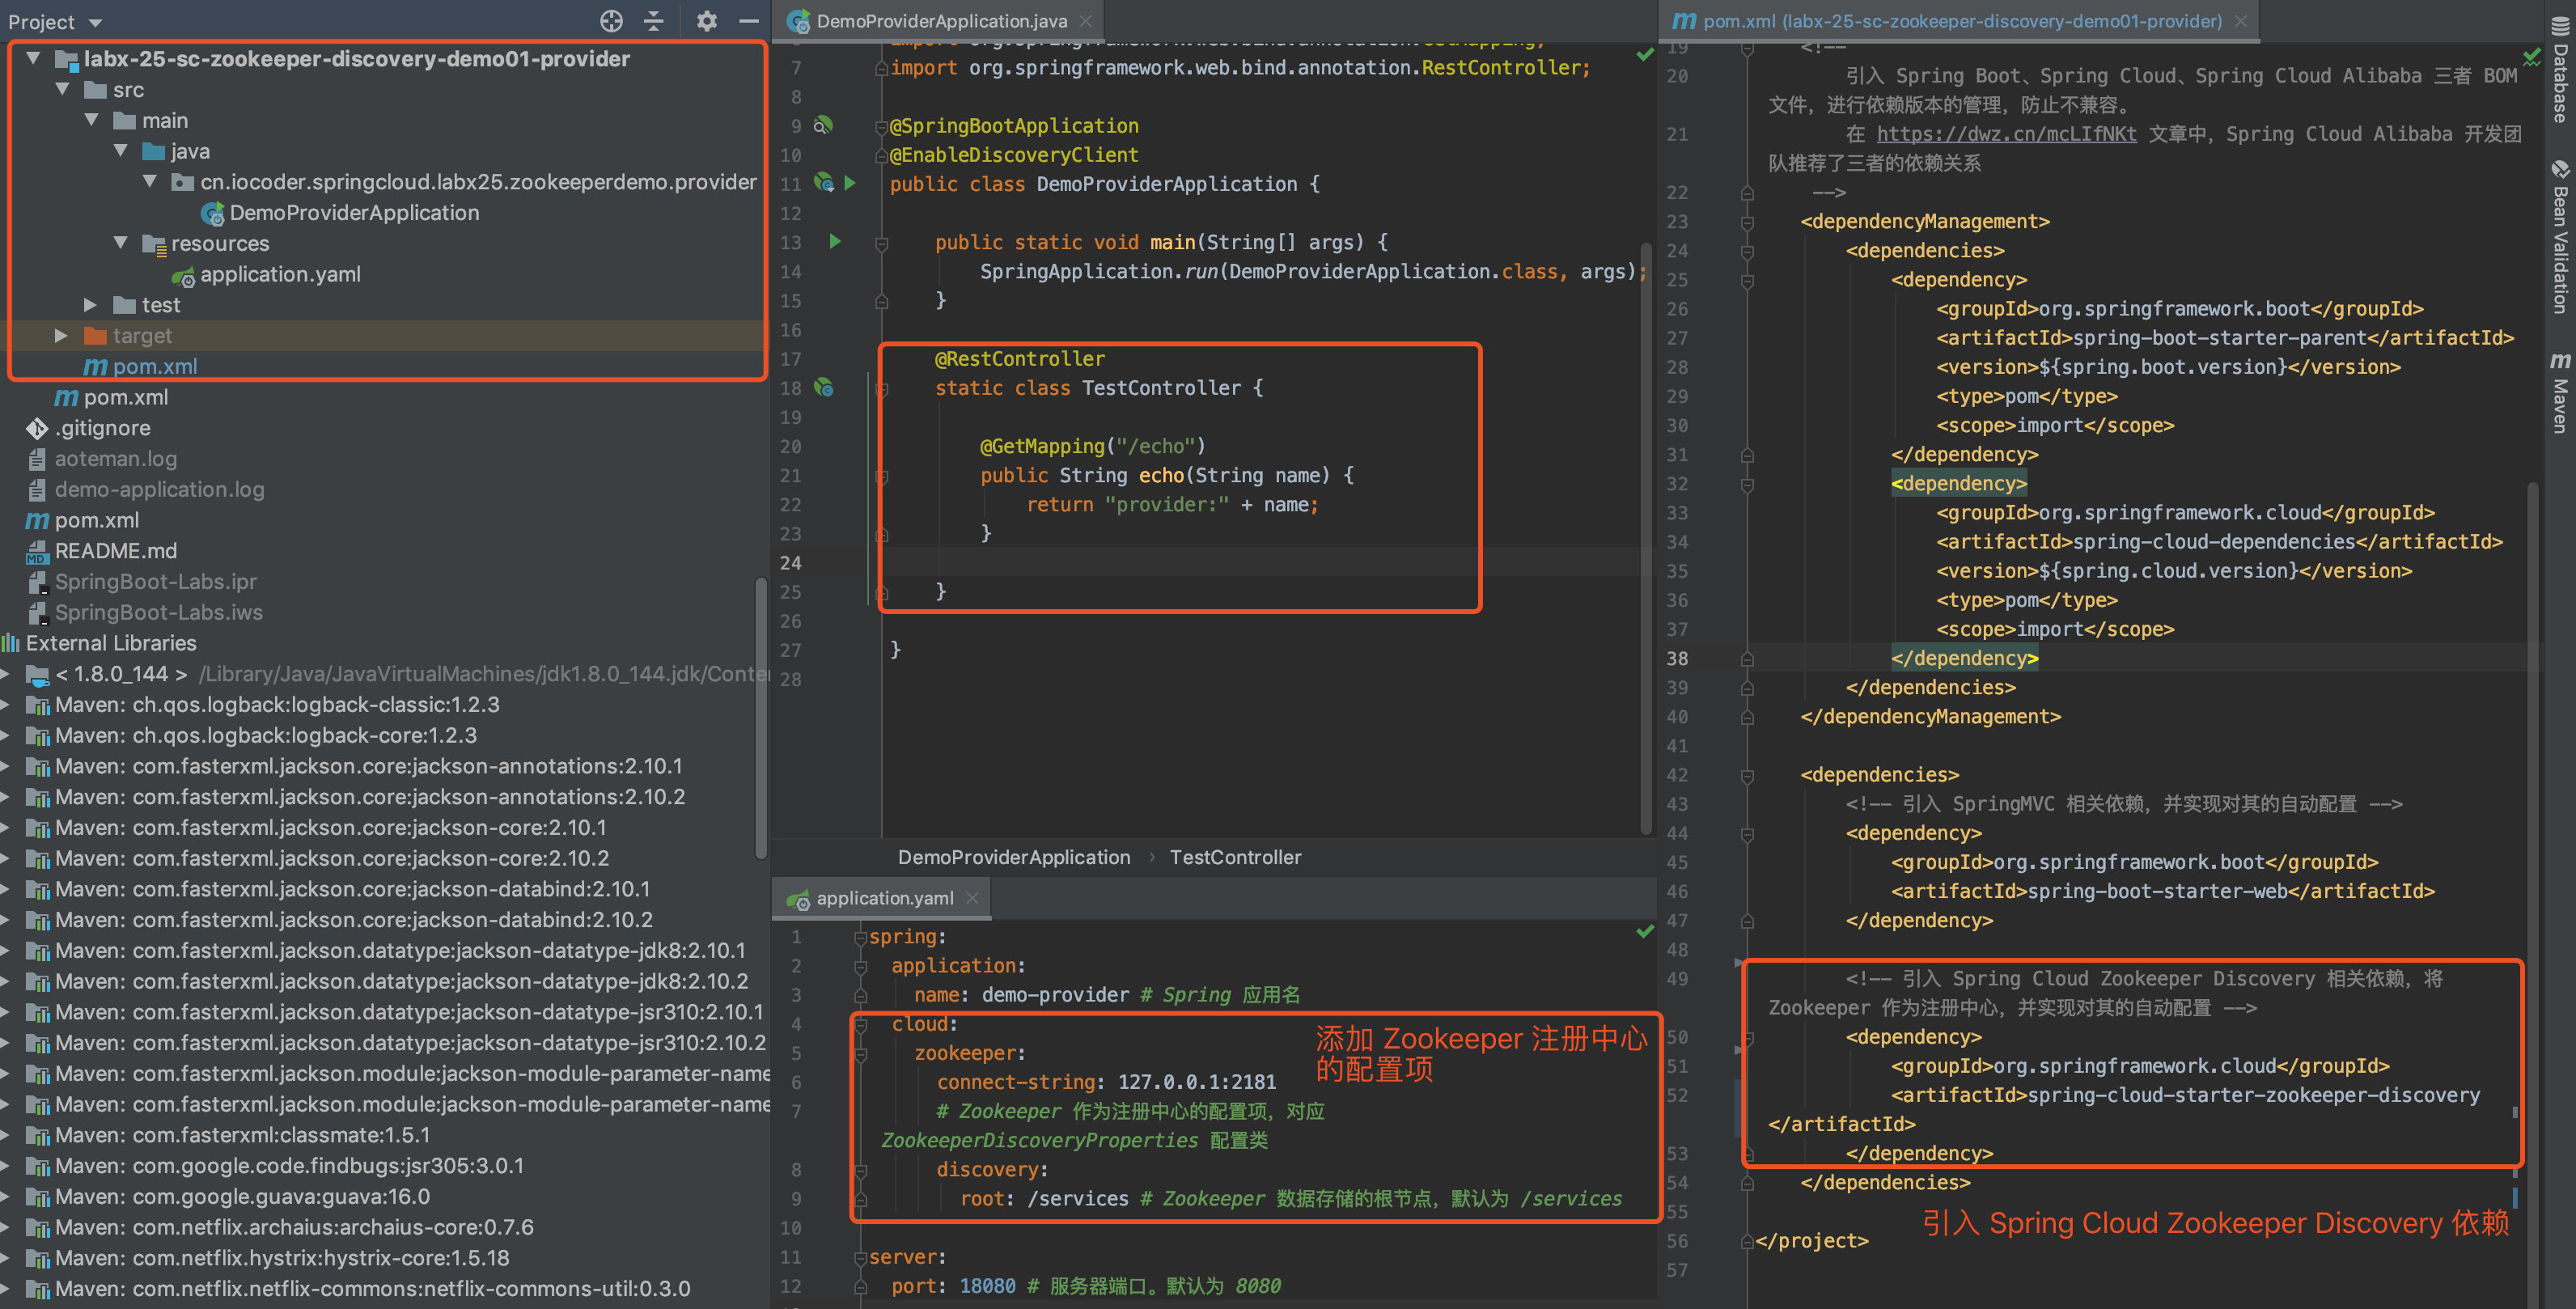Close the application.yaml tab
This screenshot has height=1309, width=2576.
coord(972,898)
